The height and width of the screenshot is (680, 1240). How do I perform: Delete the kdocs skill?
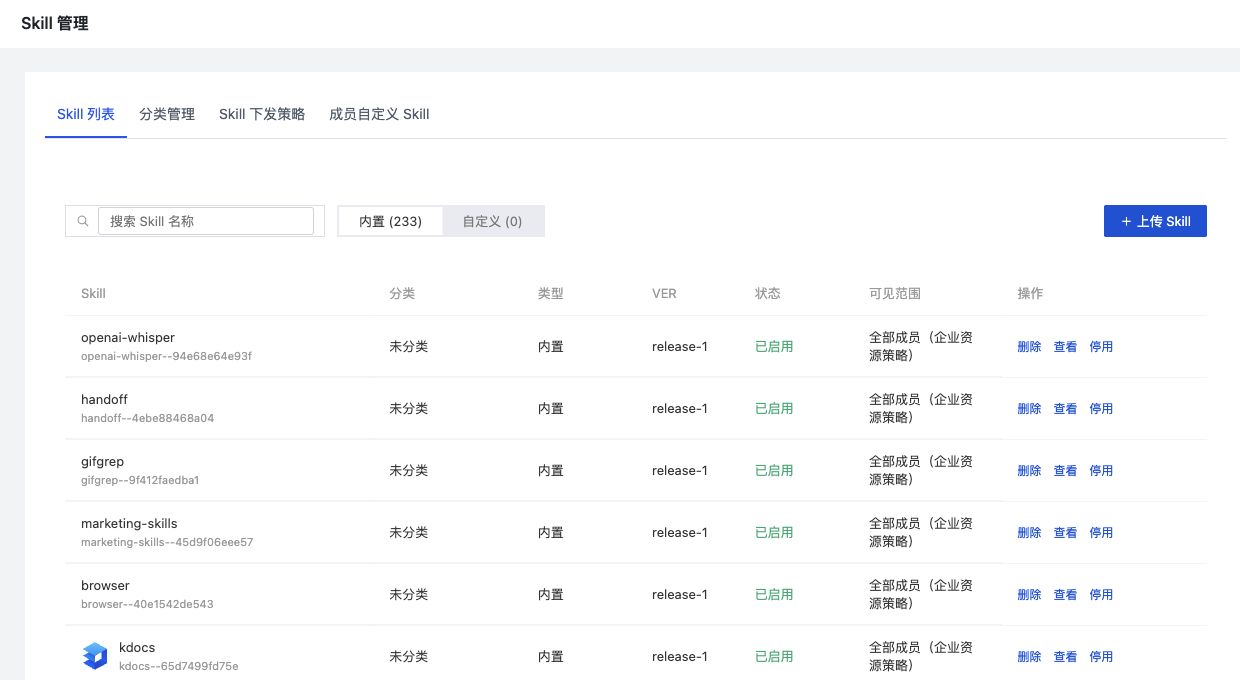point(1029,657)
